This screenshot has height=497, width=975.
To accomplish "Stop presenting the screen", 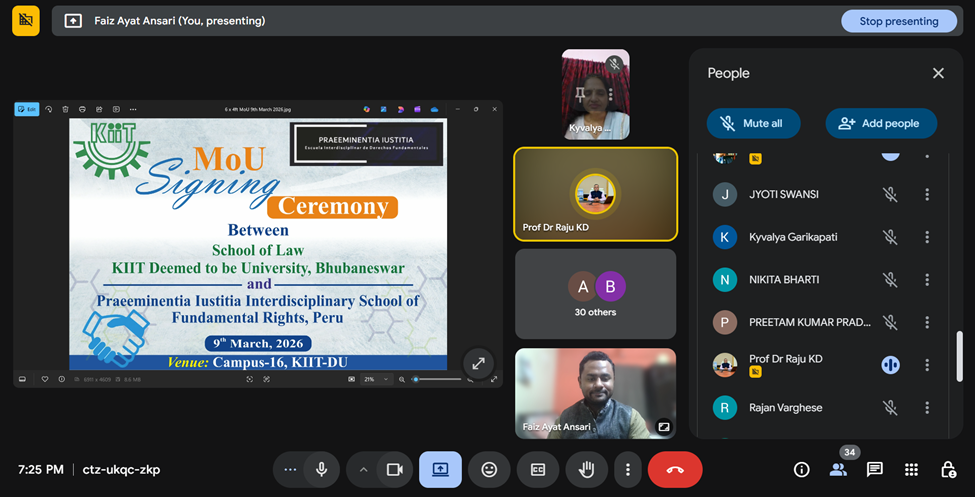I will tap(899, 21).
